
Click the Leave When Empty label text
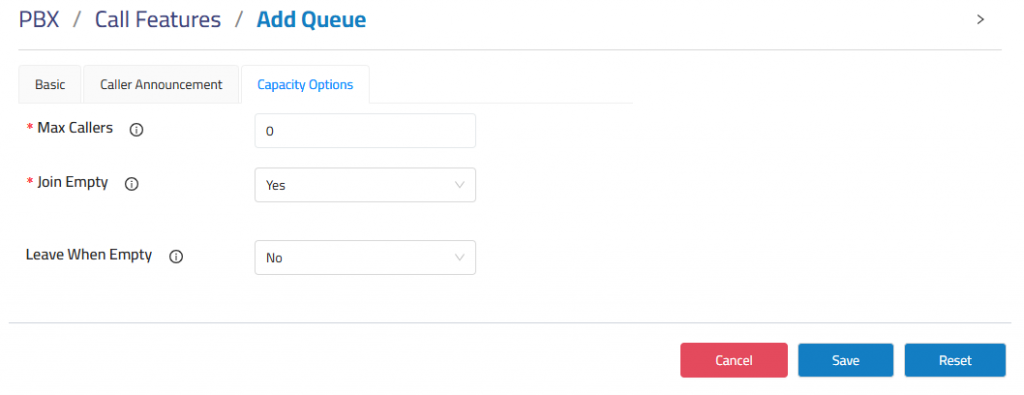click(x=89, y=255)
